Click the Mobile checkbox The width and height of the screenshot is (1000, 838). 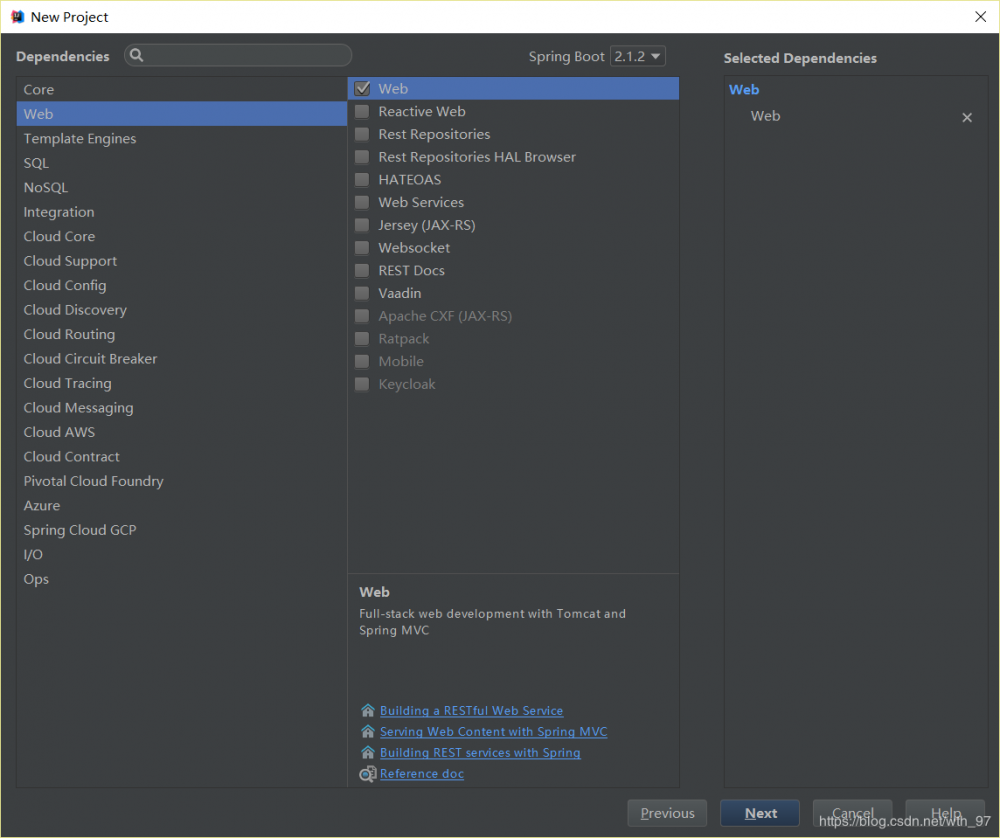click(x=362, y=362)
